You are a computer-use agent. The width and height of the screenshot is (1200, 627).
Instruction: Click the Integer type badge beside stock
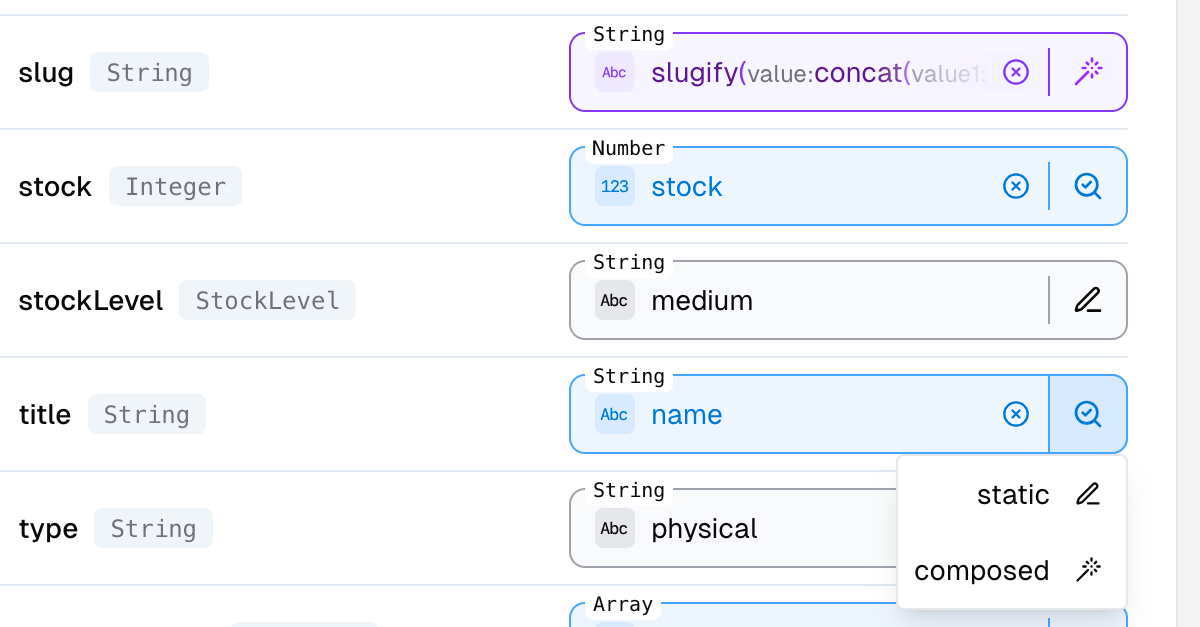pos(175,186)
